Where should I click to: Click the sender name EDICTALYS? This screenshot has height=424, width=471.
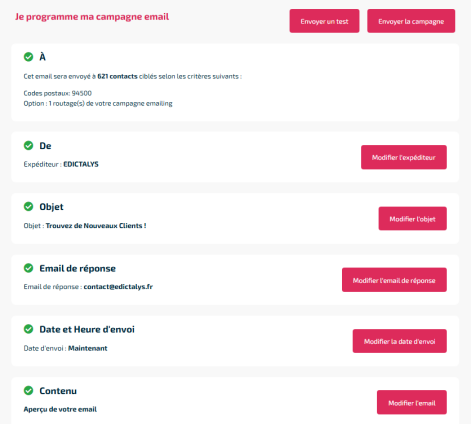pos(81,164)
